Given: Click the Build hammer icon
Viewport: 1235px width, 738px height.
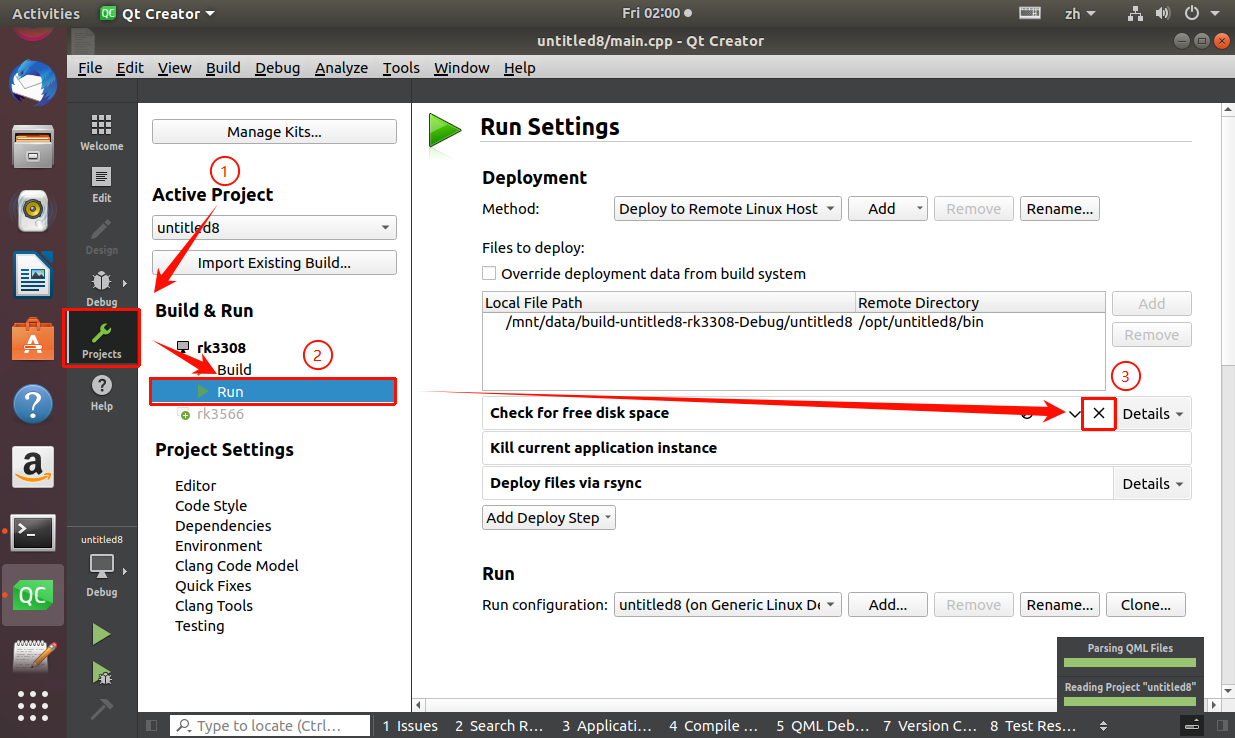Looking at the screenshot, I should tap(101, 709).
